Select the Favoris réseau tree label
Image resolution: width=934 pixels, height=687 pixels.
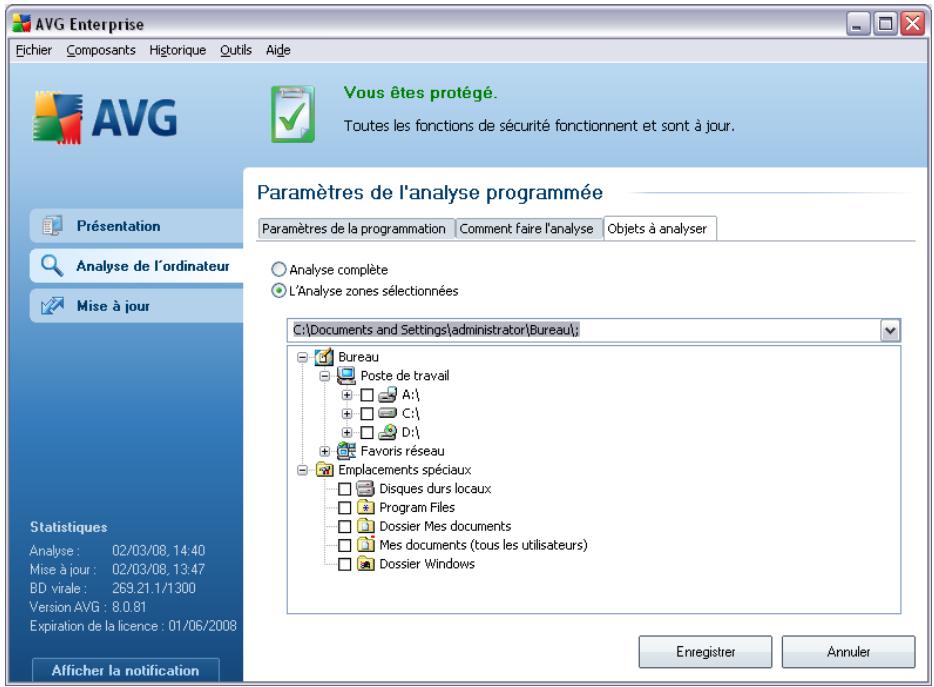403,451
